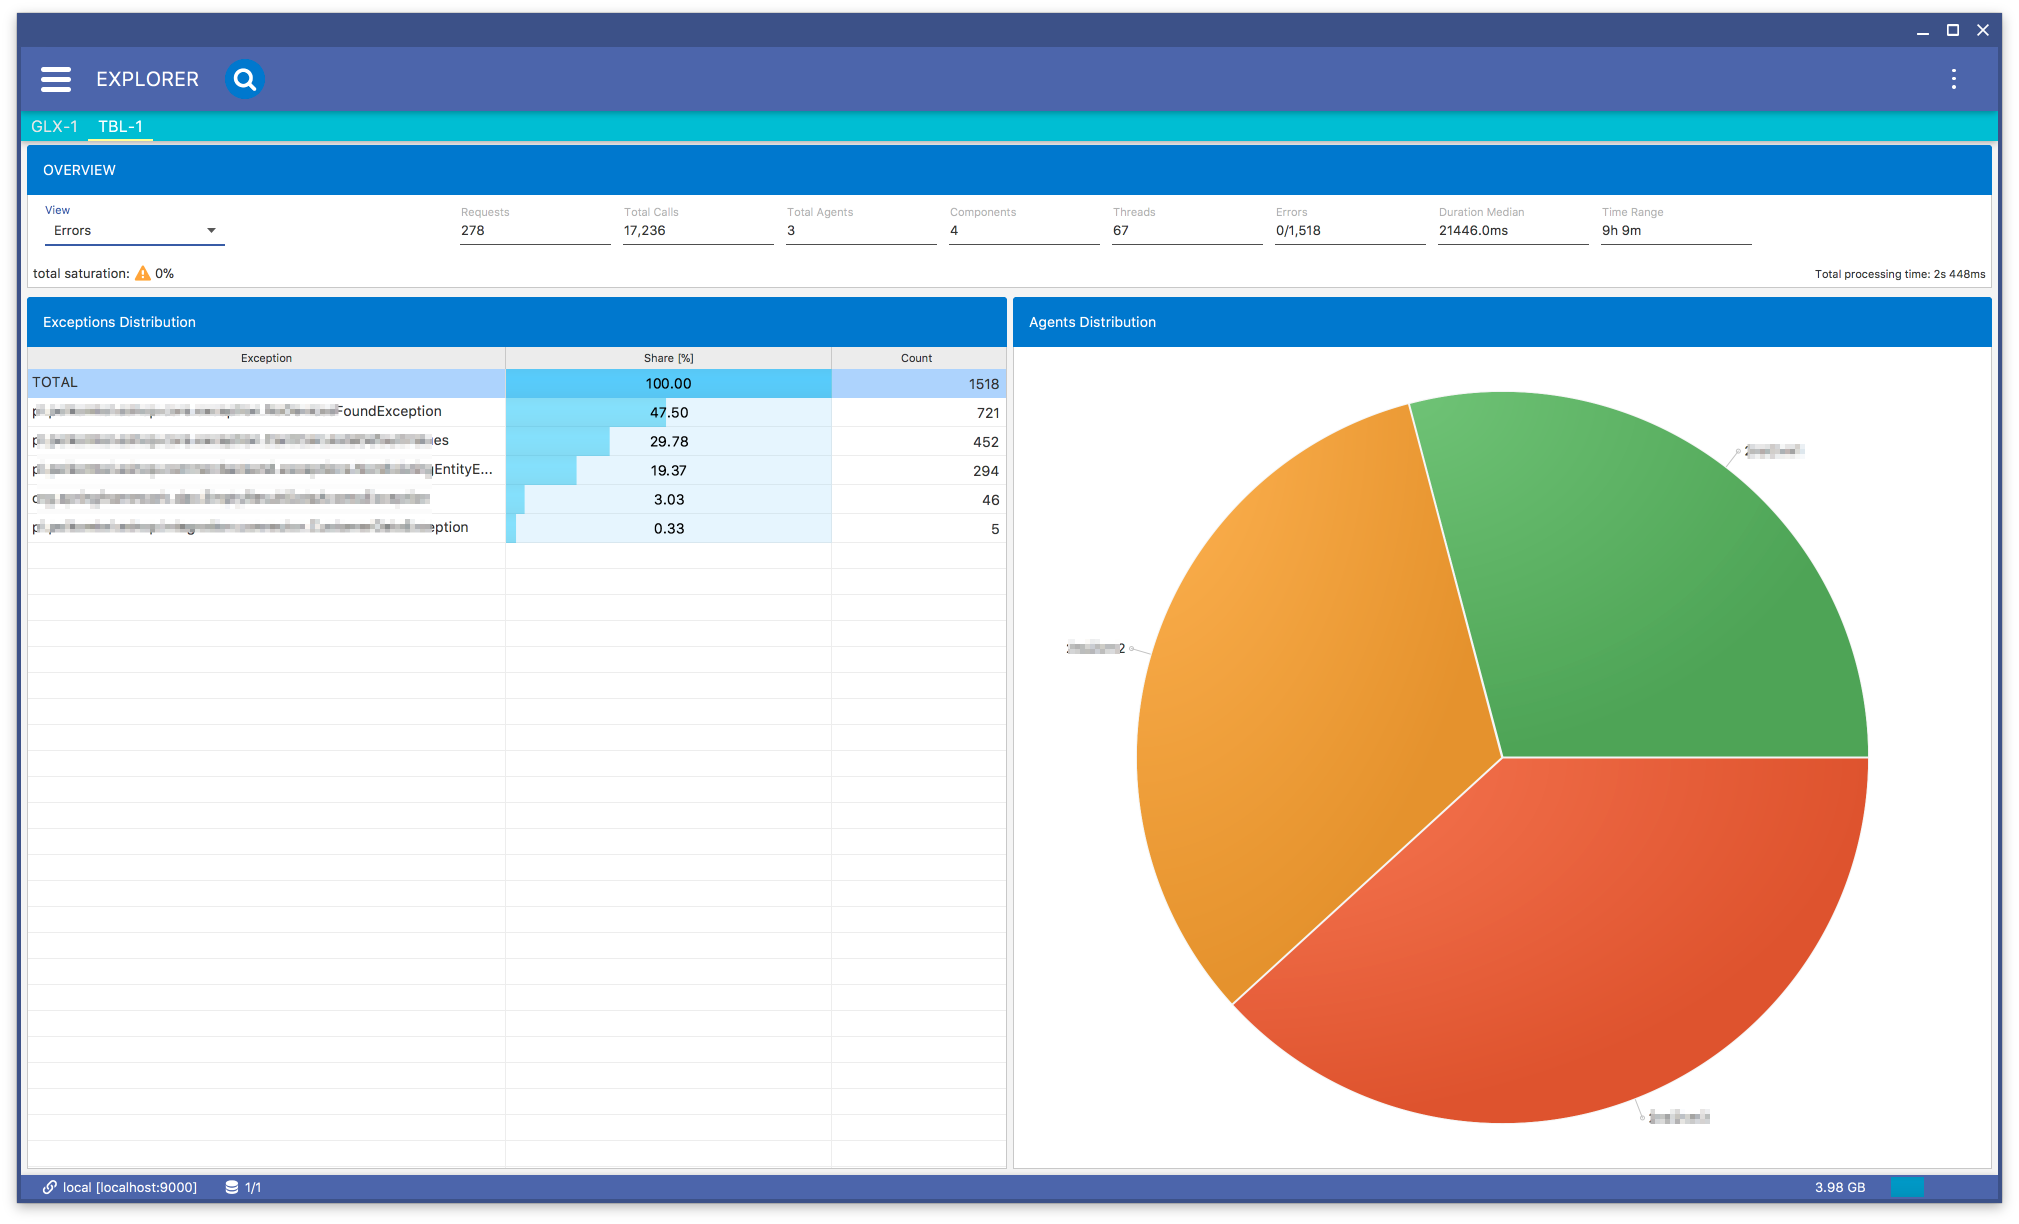
Task: Sort by the Count column header
Action: pos(917,358)
